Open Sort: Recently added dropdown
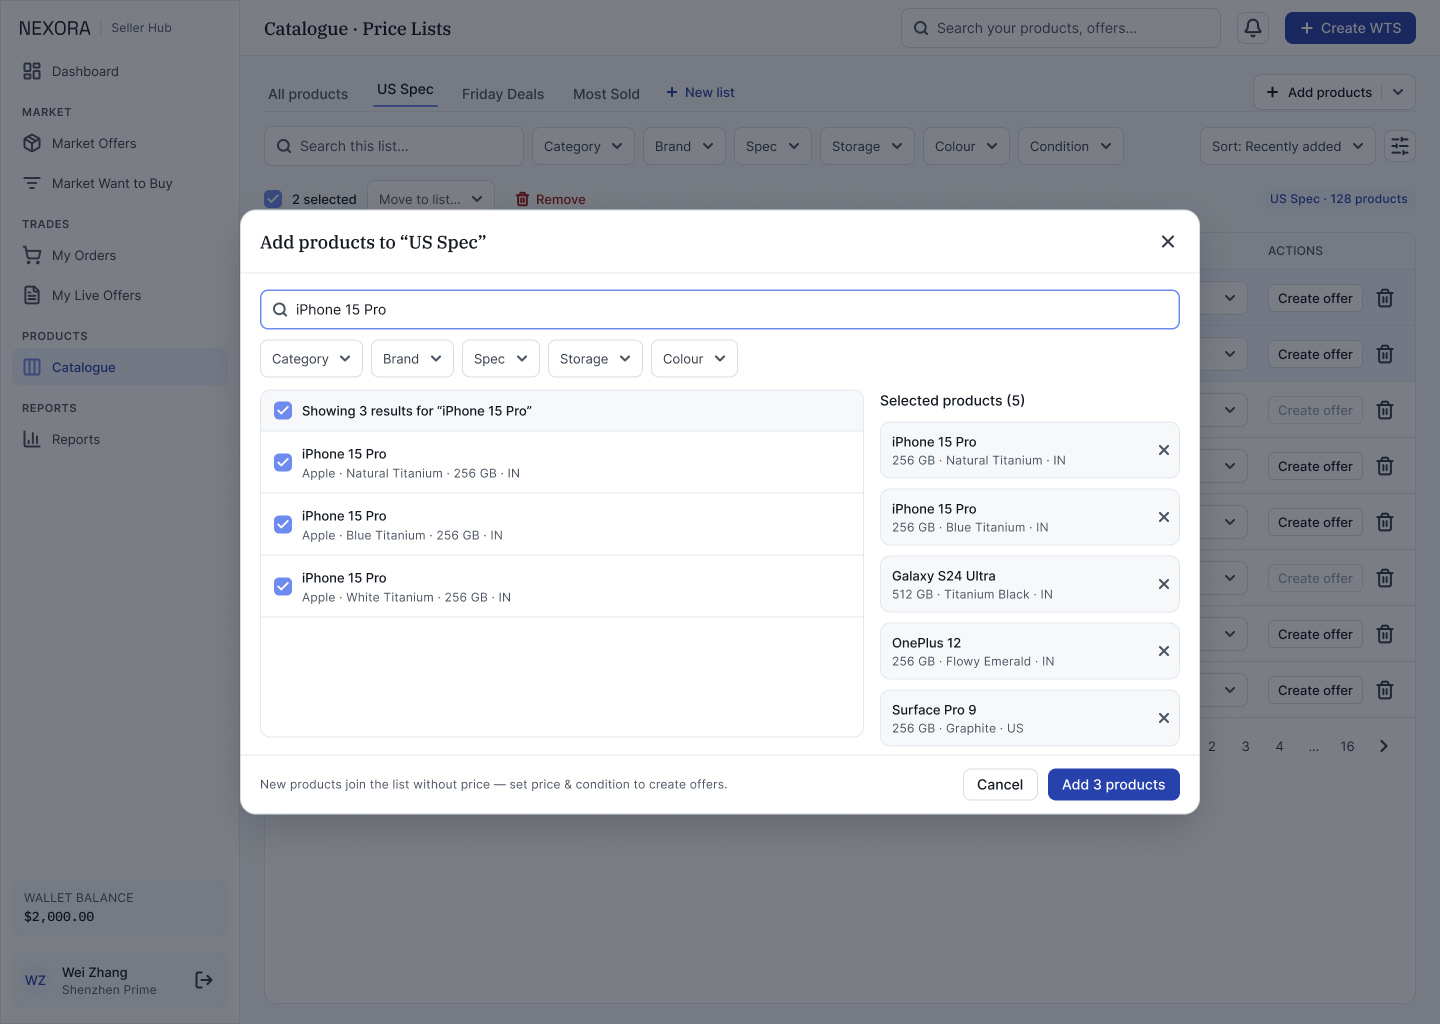The height and width of the screenshot is (1024, 1440). pos(1288,146)
